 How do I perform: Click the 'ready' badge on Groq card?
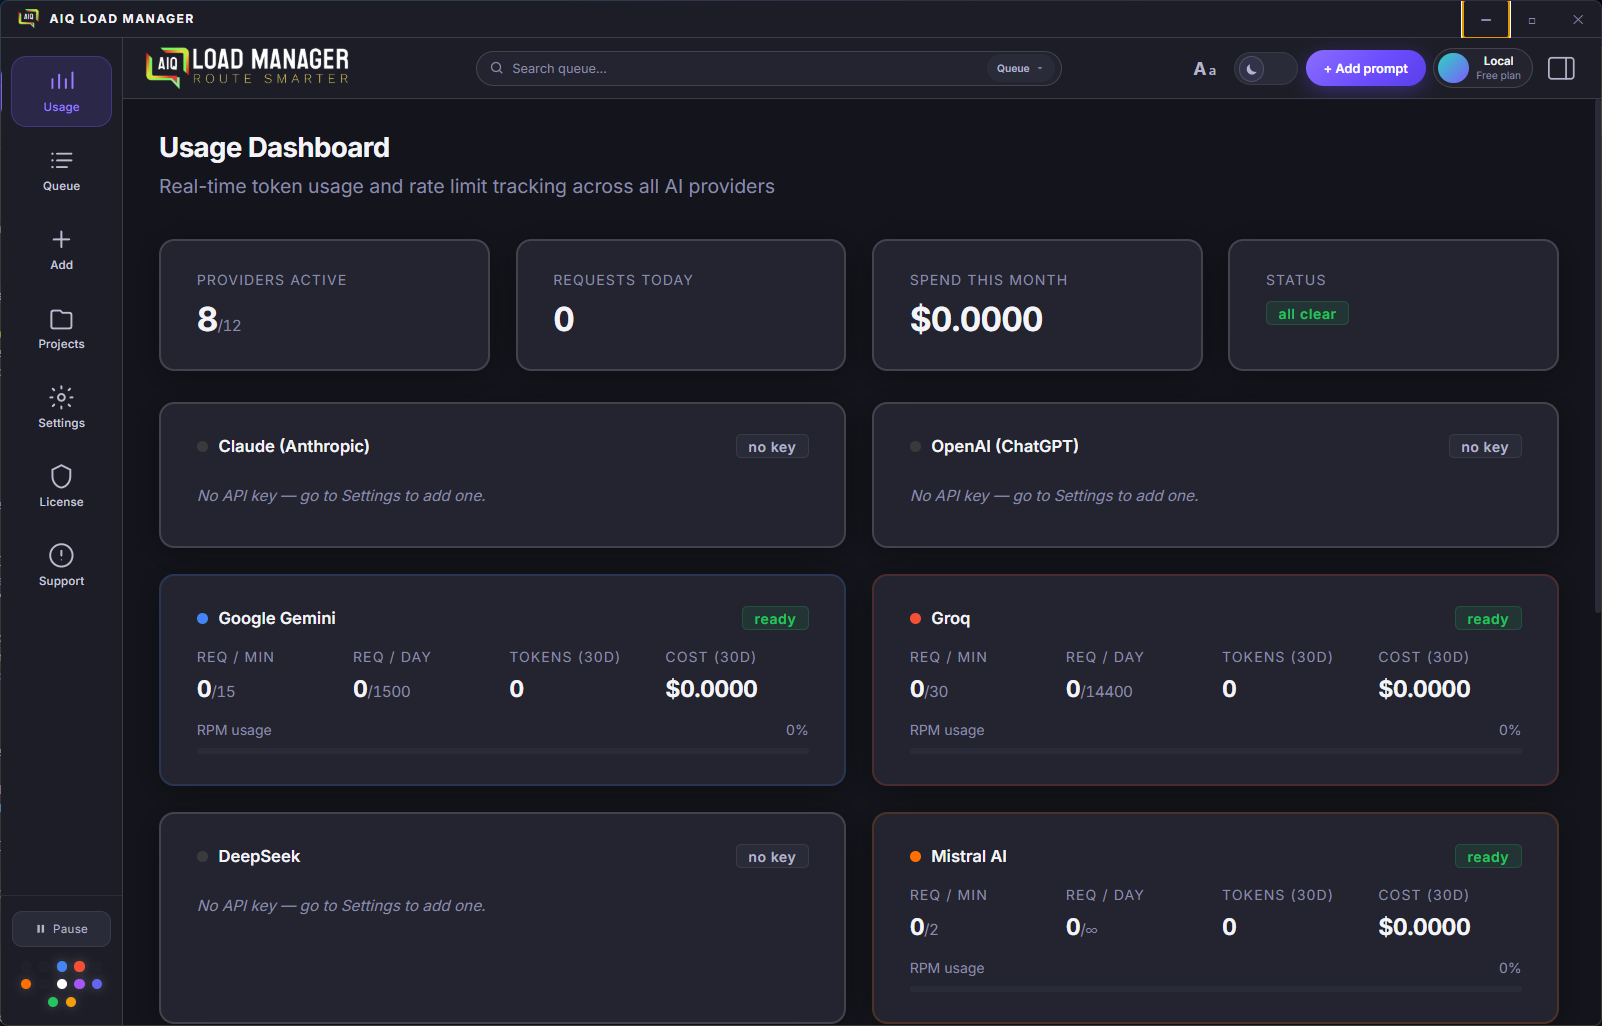[1488, 619]
